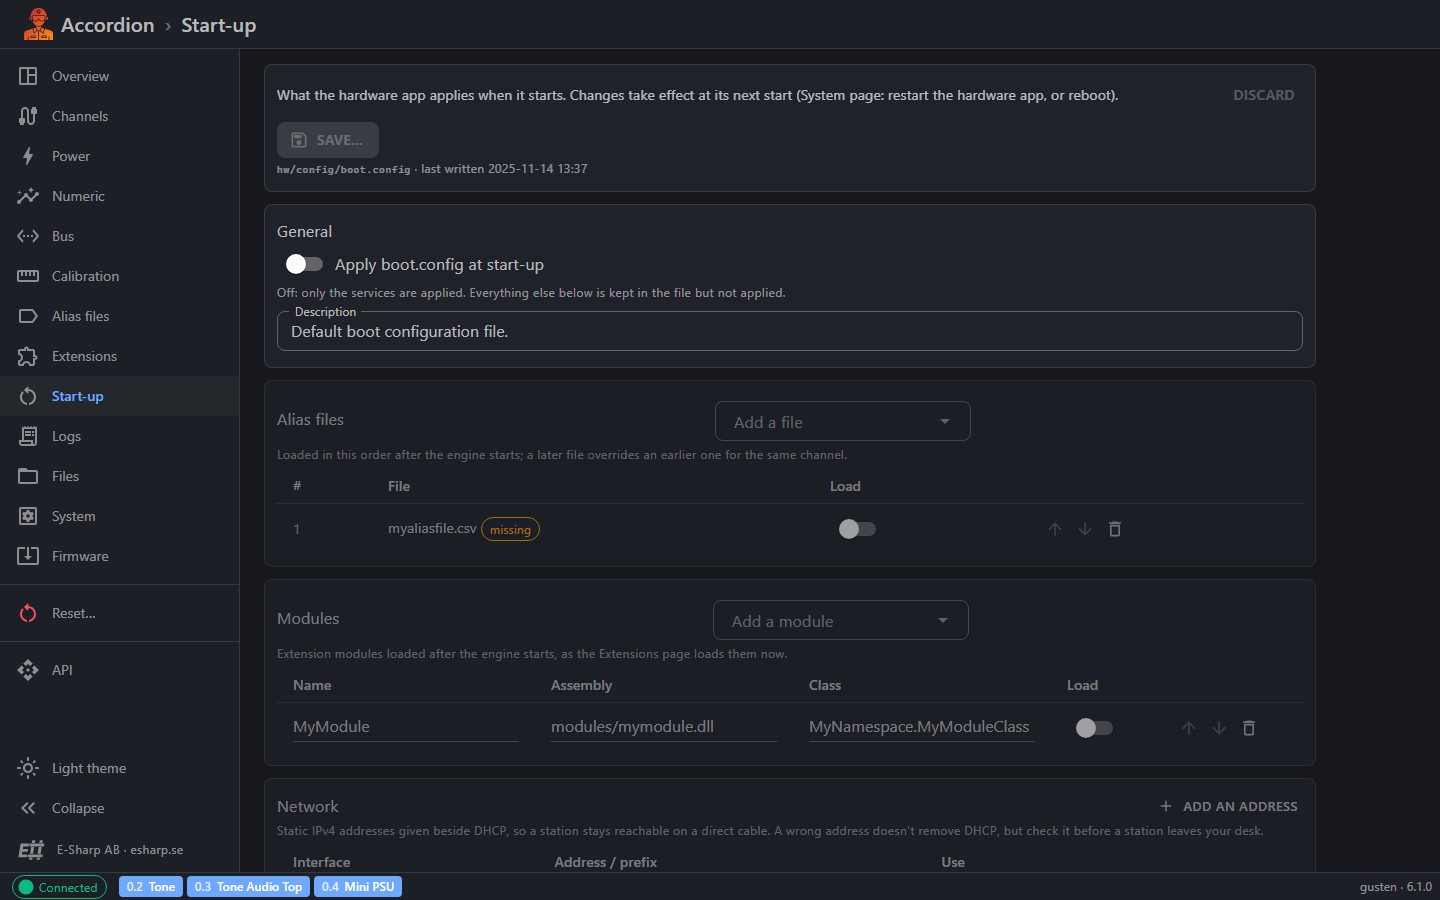
Task: Click the Bus sidebar icon
Action: pyautogui.click(x=28, y=236)
